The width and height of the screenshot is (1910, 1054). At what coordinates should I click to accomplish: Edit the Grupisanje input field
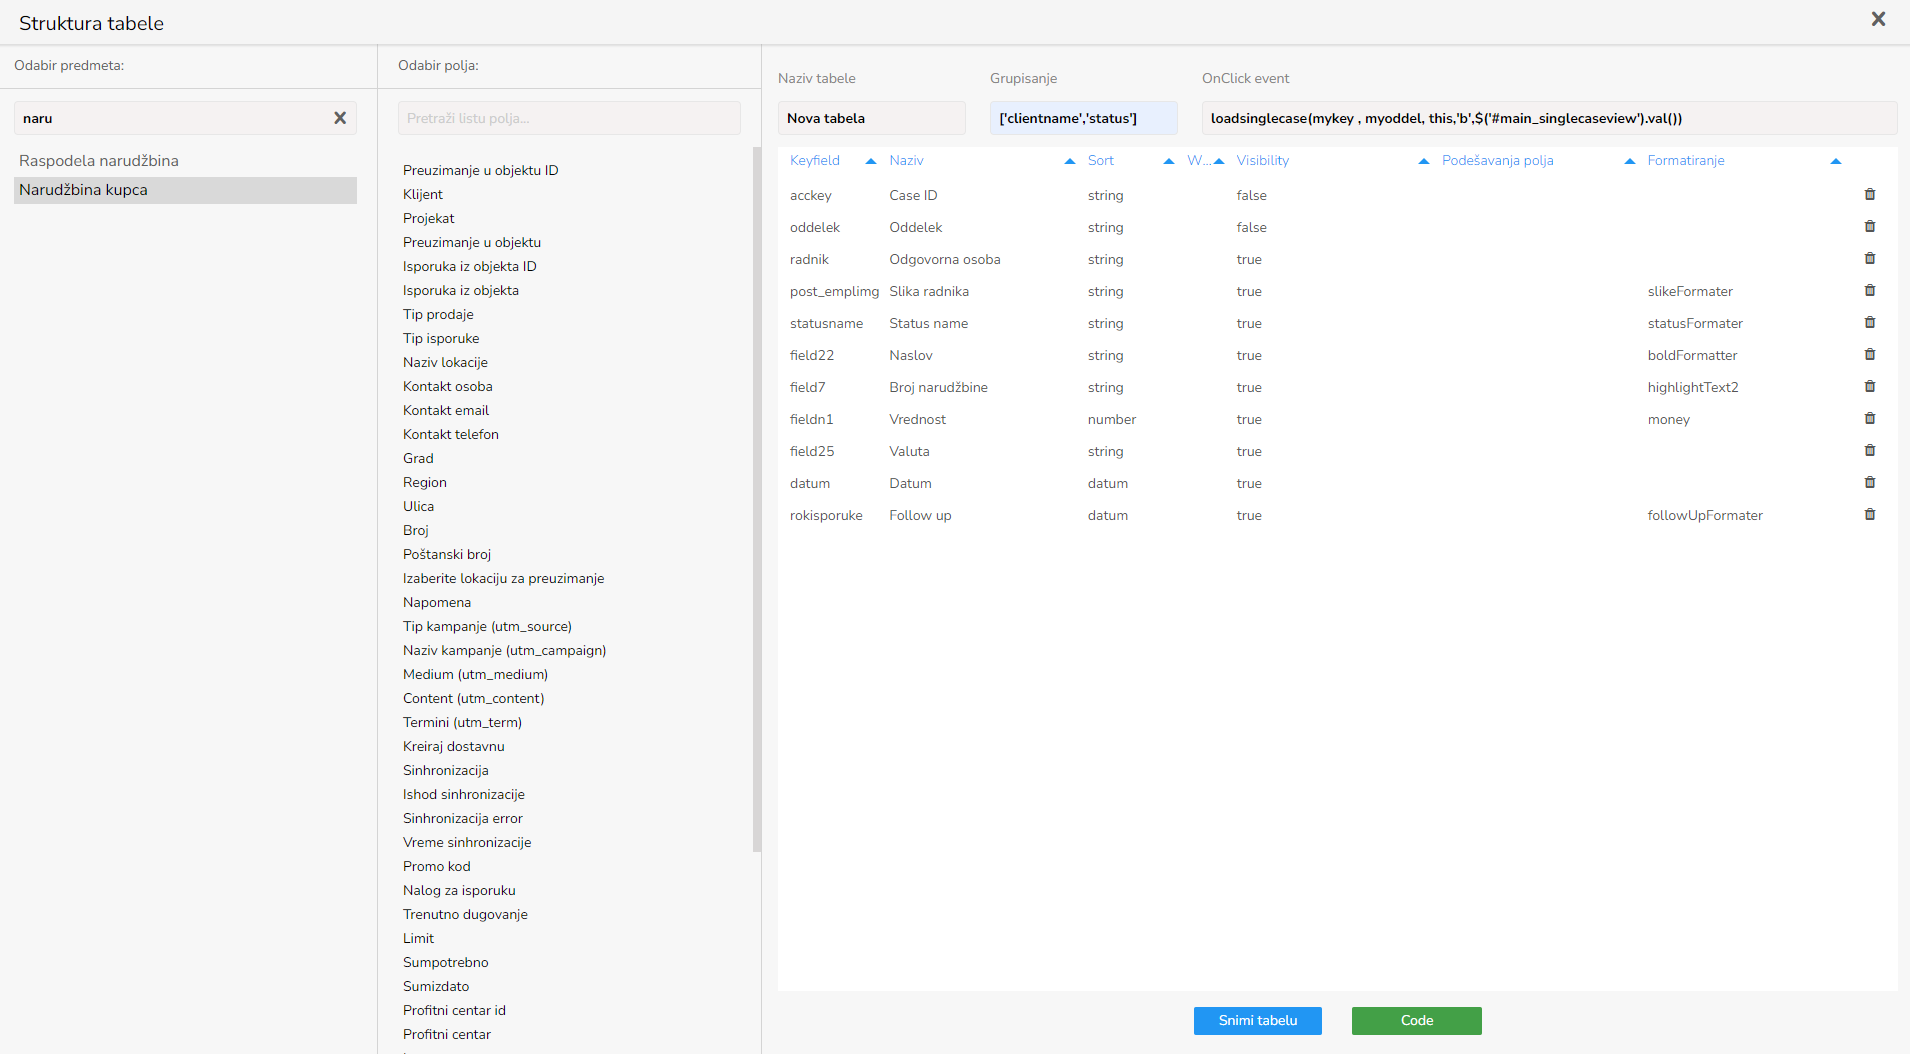[x=1084, y=118]
